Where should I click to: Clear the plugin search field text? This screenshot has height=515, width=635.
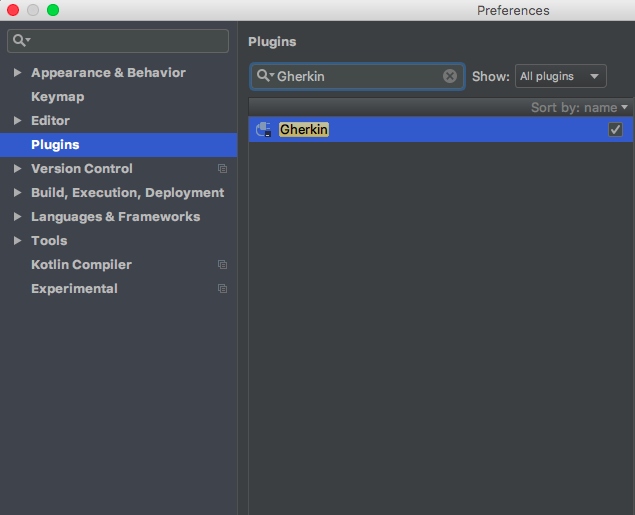tap(450, 76)
